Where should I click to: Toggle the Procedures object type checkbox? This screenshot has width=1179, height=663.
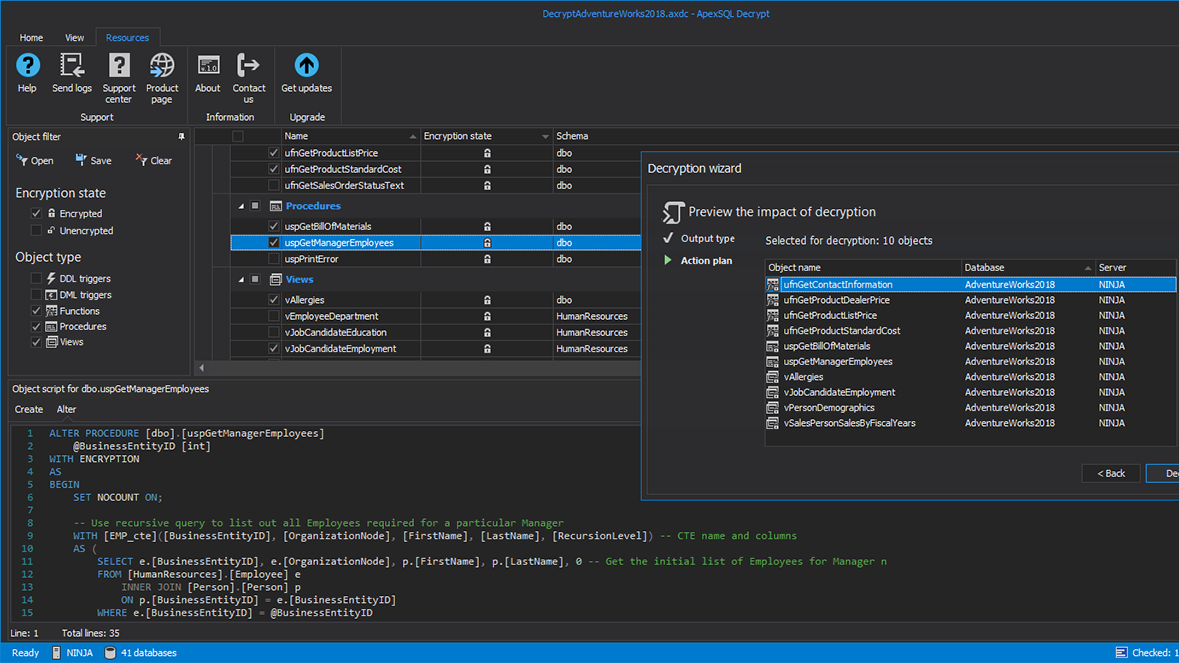click(36, 326)
